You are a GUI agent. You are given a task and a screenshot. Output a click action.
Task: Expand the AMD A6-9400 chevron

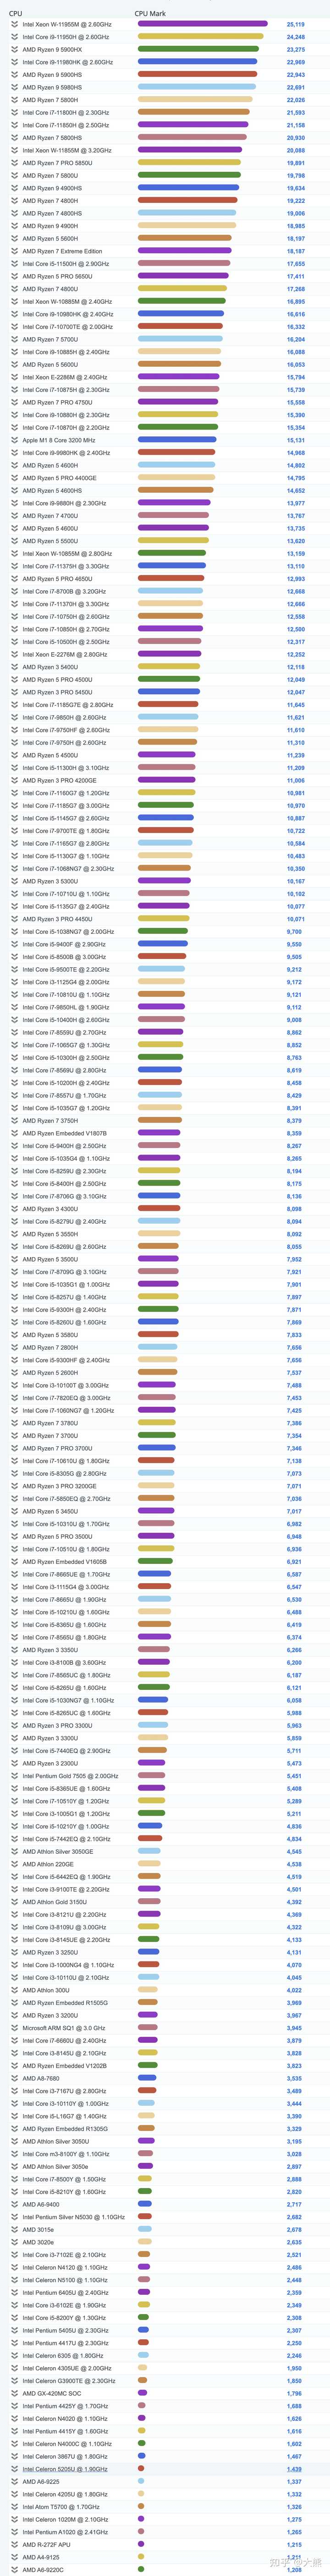coord(14,2204)
